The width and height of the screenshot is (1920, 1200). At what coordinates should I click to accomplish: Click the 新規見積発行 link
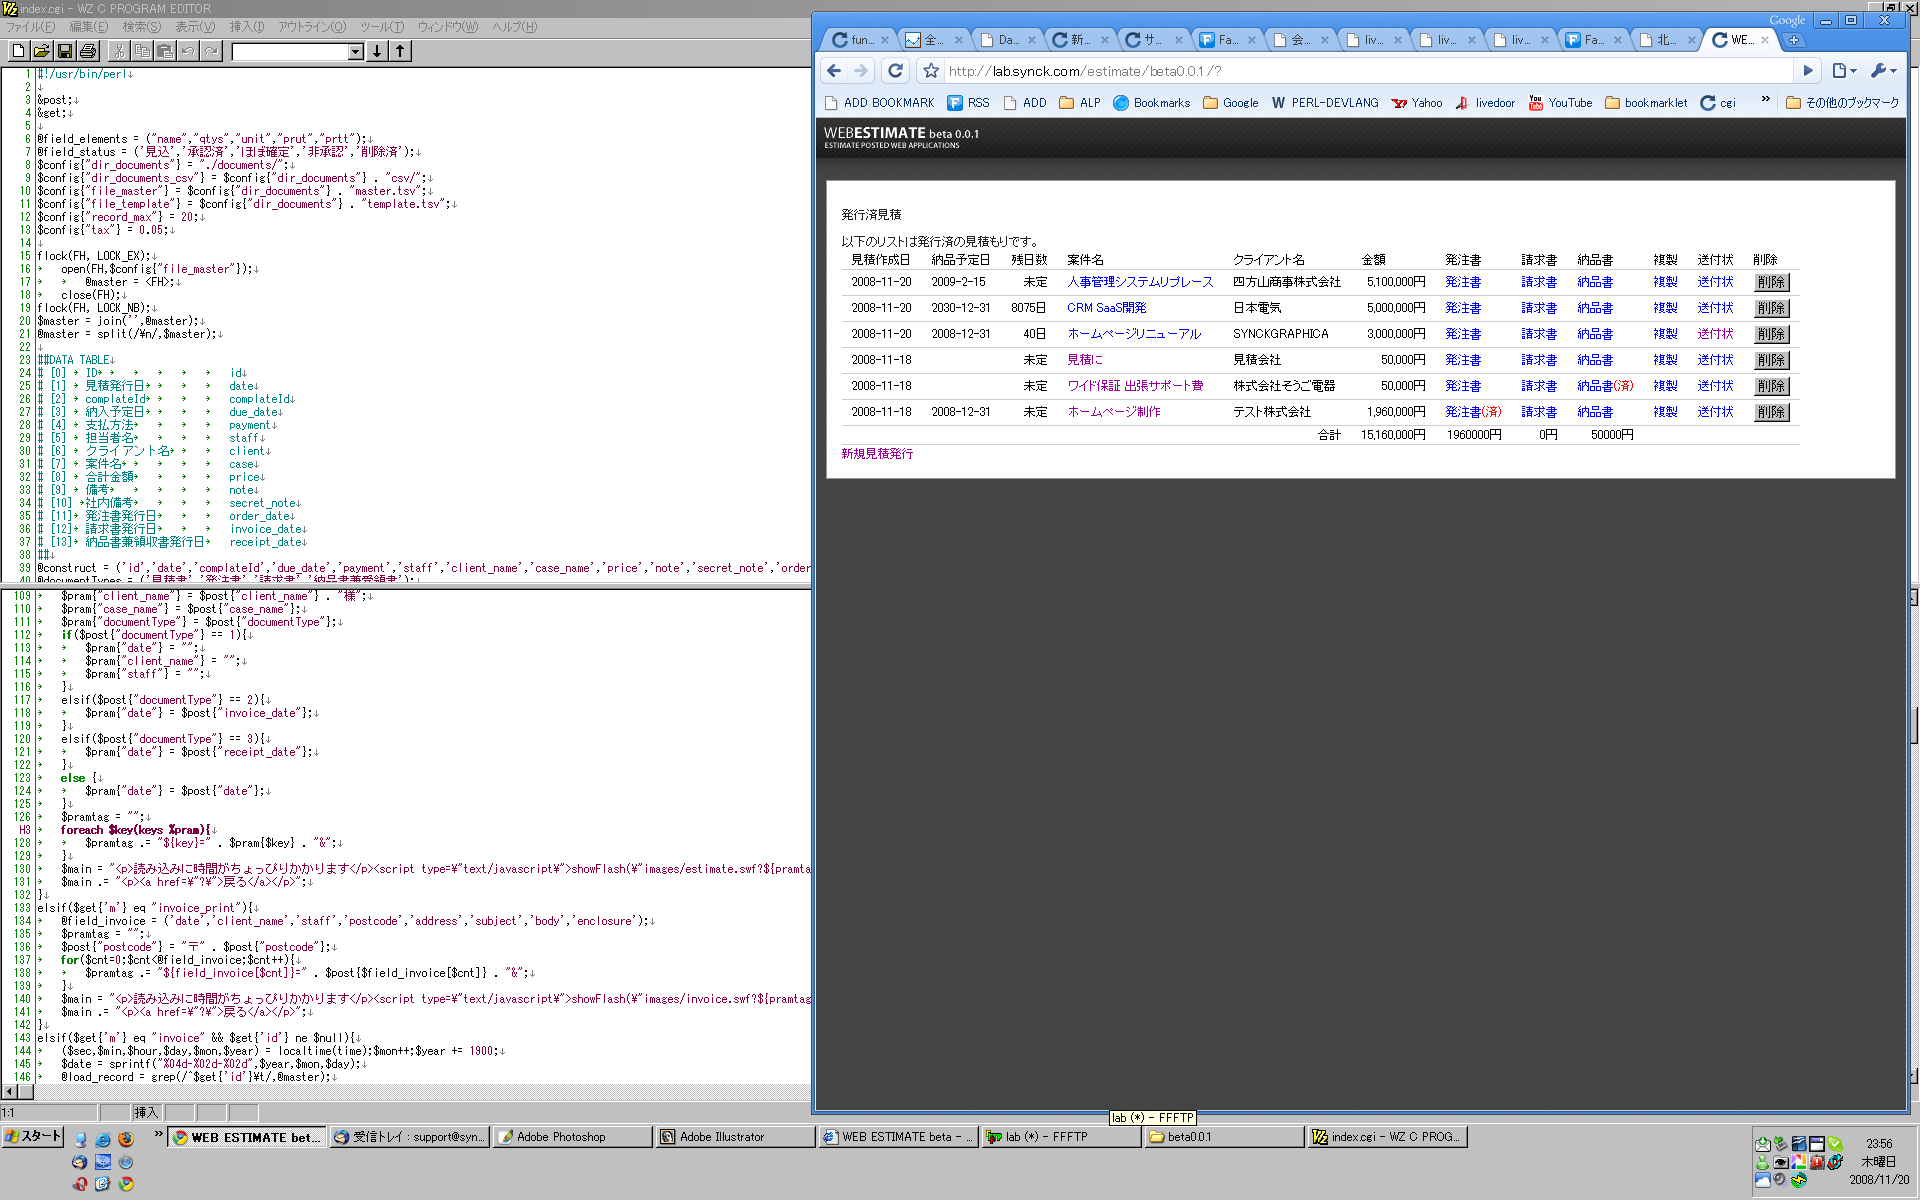(877, 454)
